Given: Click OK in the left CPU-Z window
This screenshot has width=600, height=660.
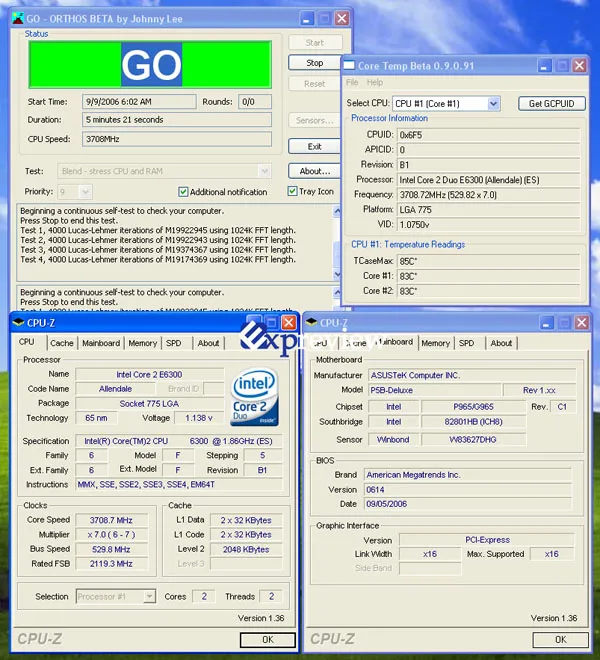Looking at the screenshot, I should (268, 640).
